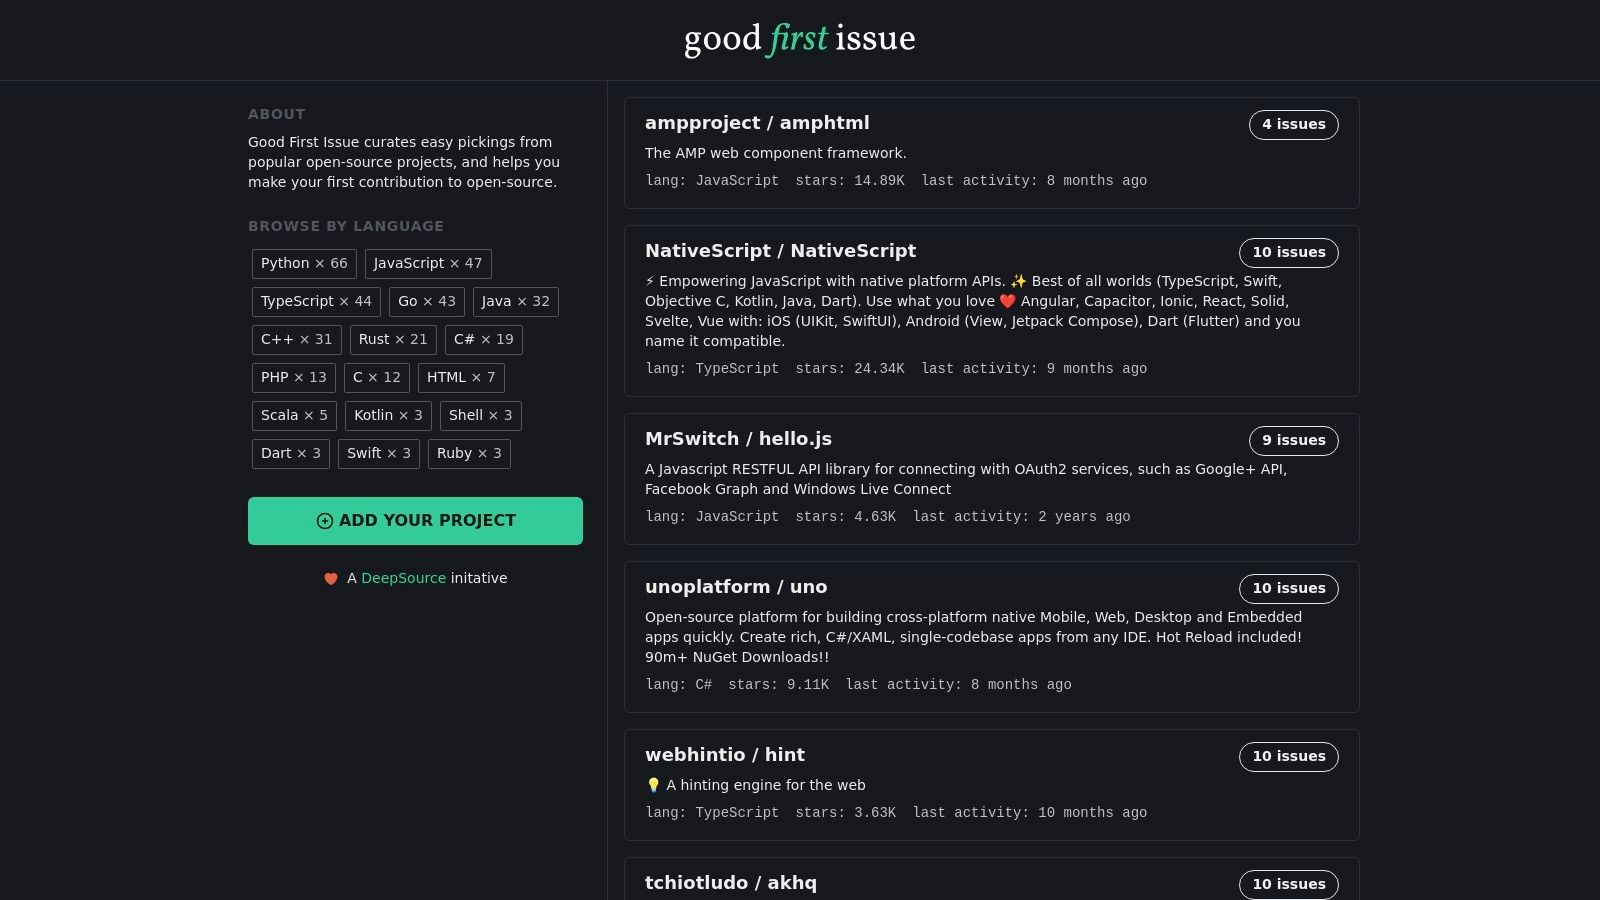Expand MrSwitch / hello.js 9 issues badge
This screenshot has width=1600, height=900.
1293,441
